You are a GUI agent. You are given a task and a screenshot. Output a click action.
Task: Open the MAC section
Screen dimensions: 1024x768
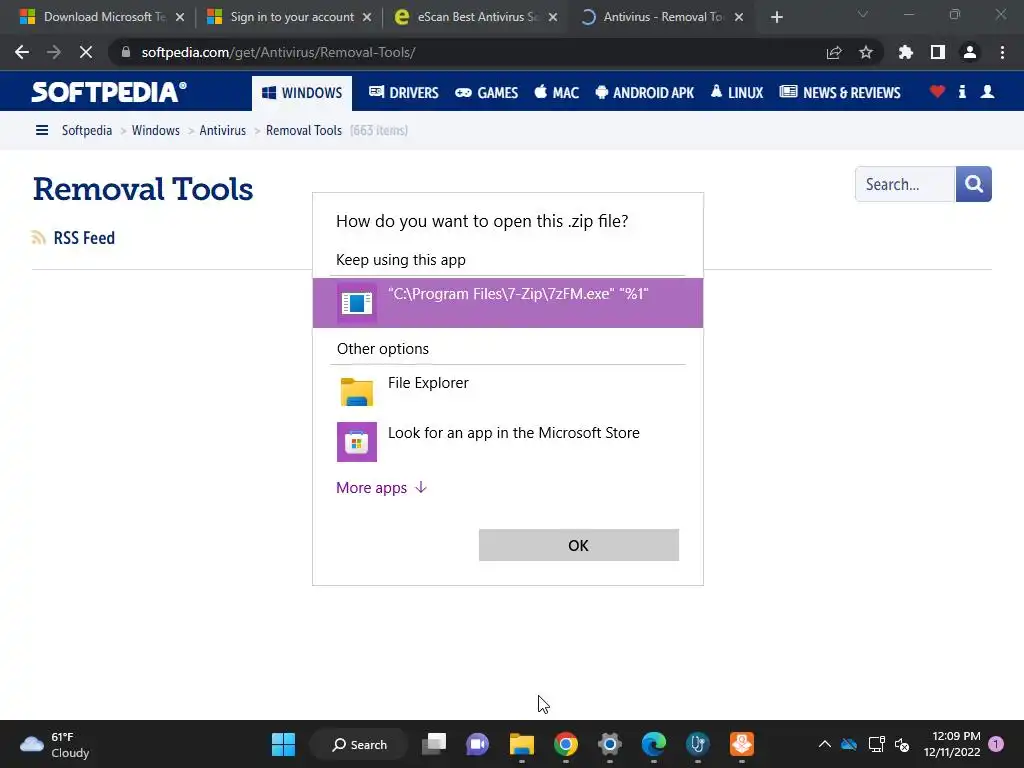point(556,93)
